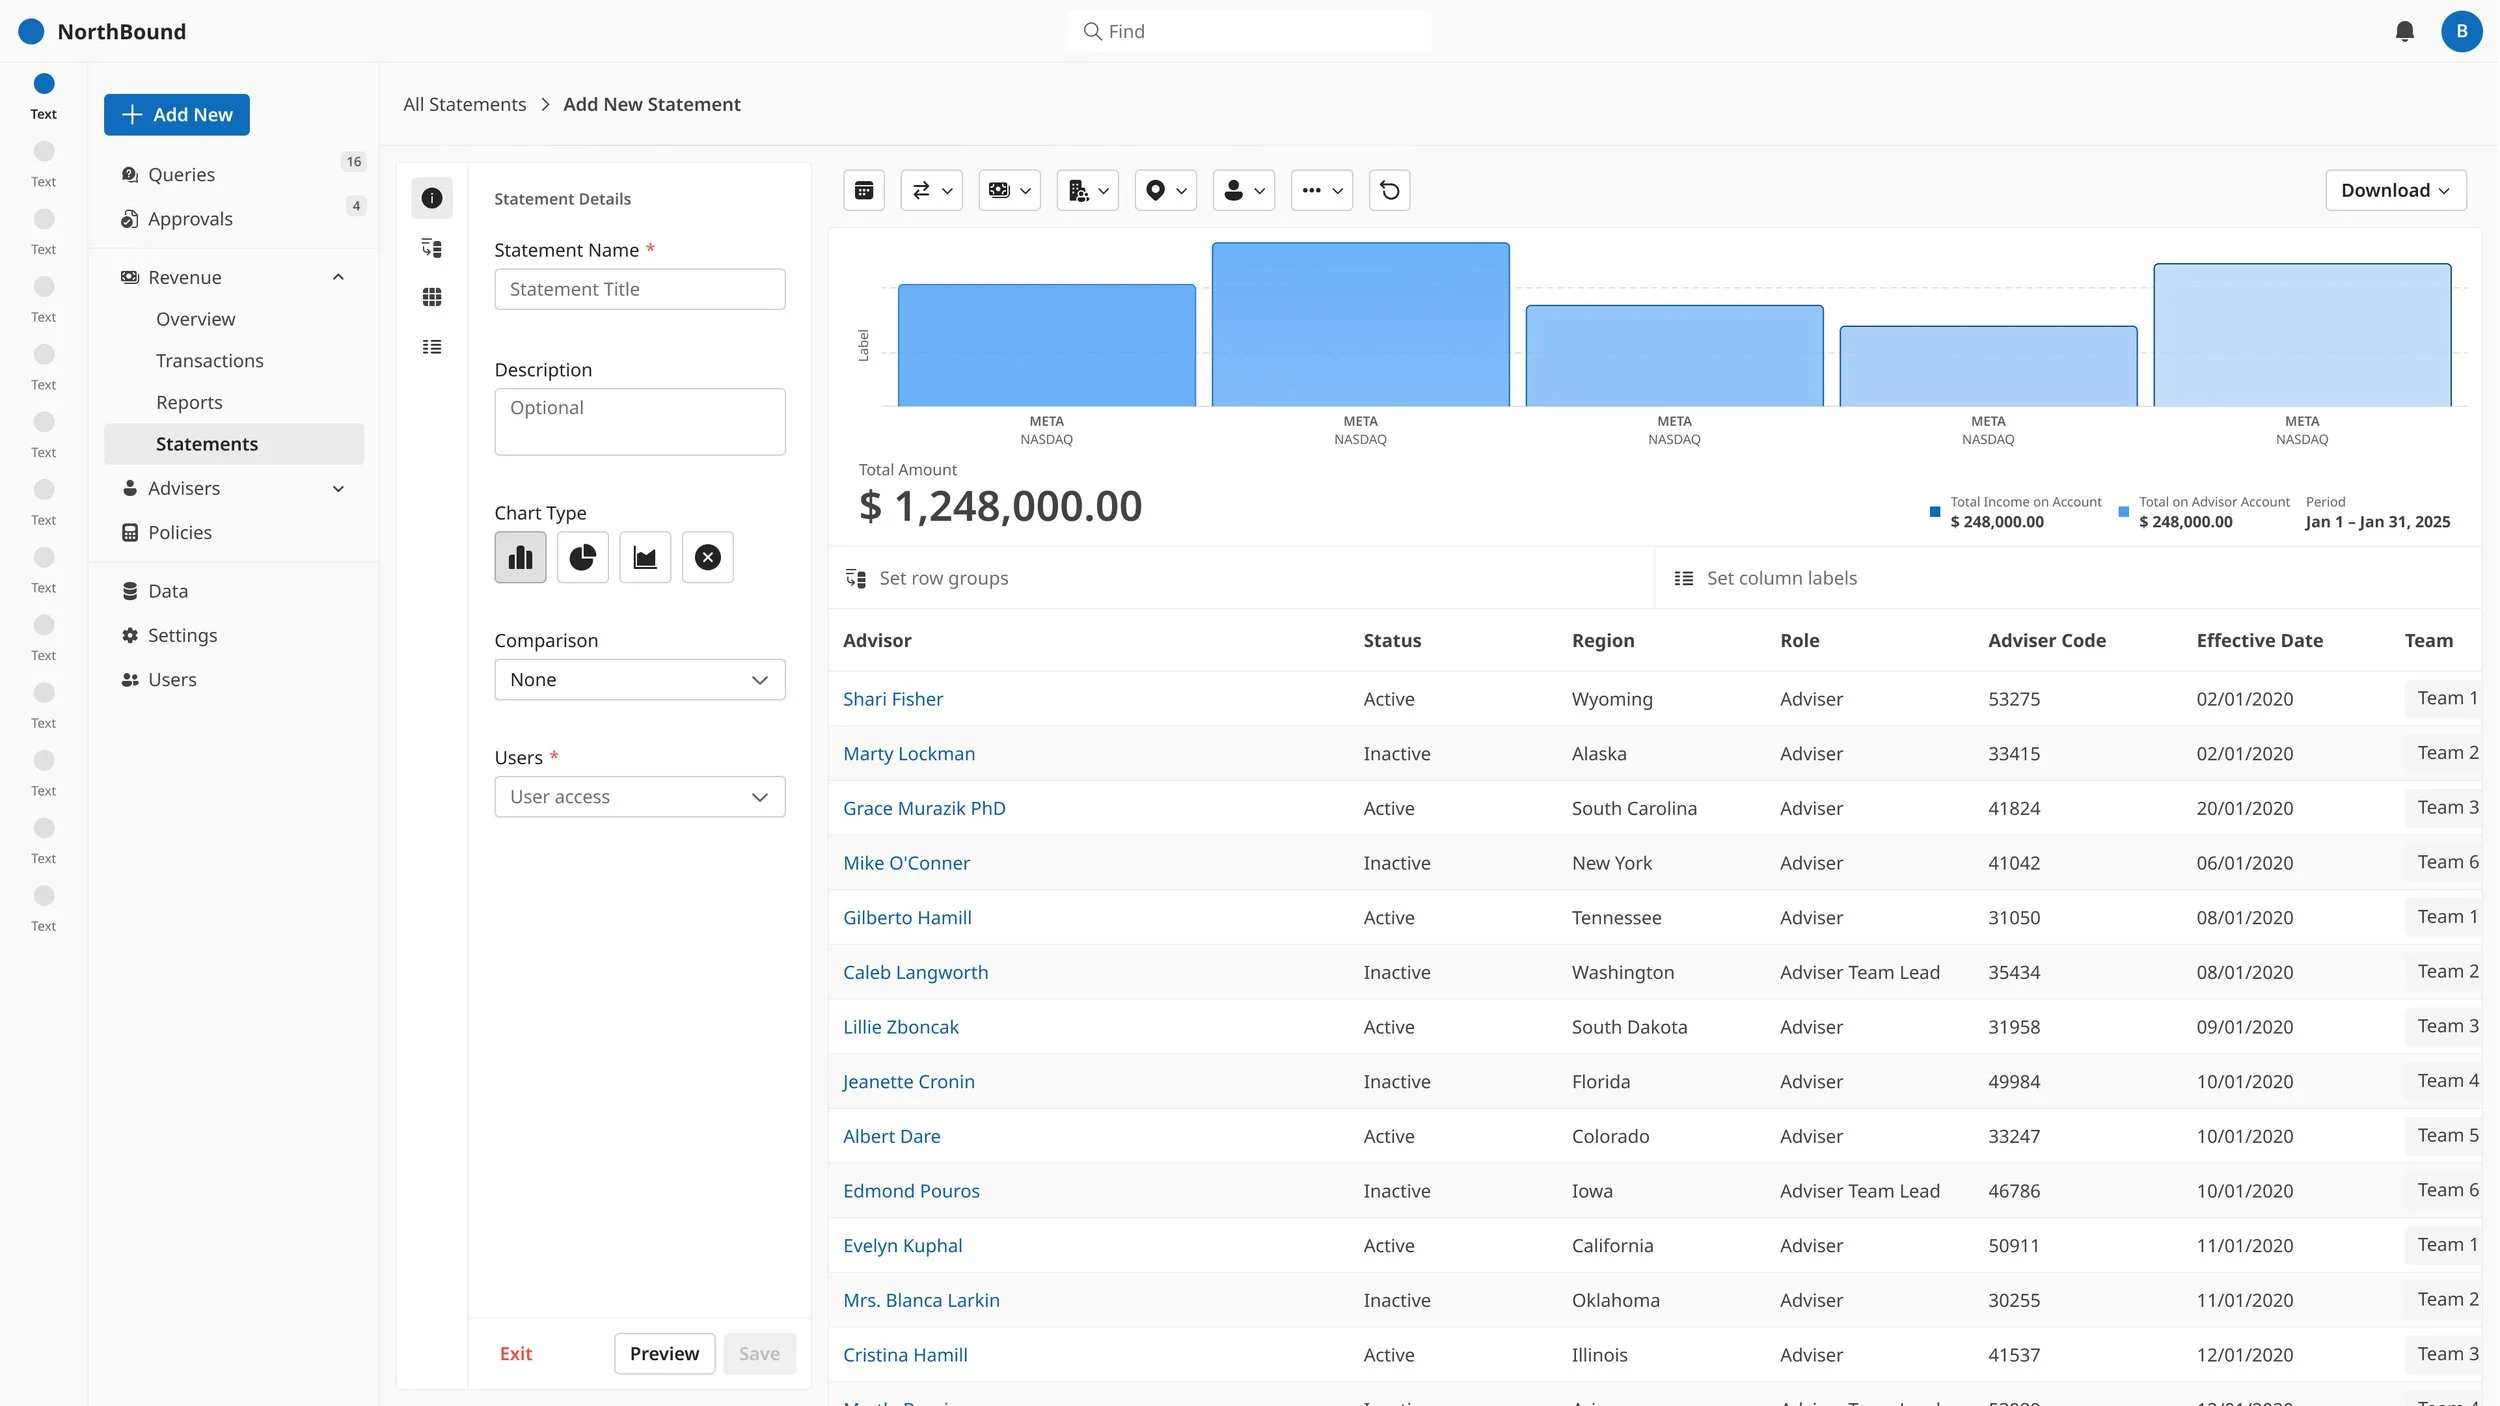The height and width of the screenshot is (1406, 2500).
Task: Click Total on Advisor Account legend swatch
Action: coord(2123,512)
